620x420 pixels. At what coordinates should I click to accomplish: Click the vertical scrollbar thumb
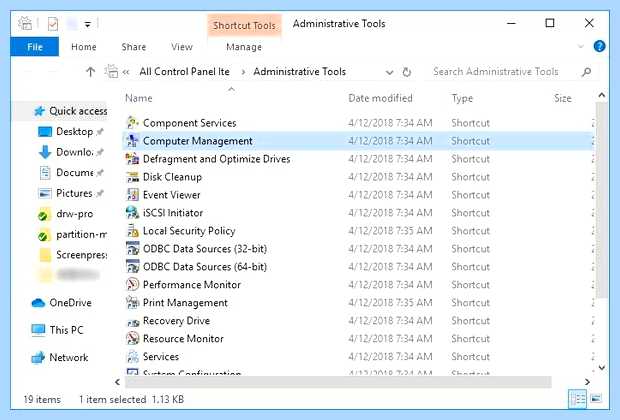[x=601, y=201]
